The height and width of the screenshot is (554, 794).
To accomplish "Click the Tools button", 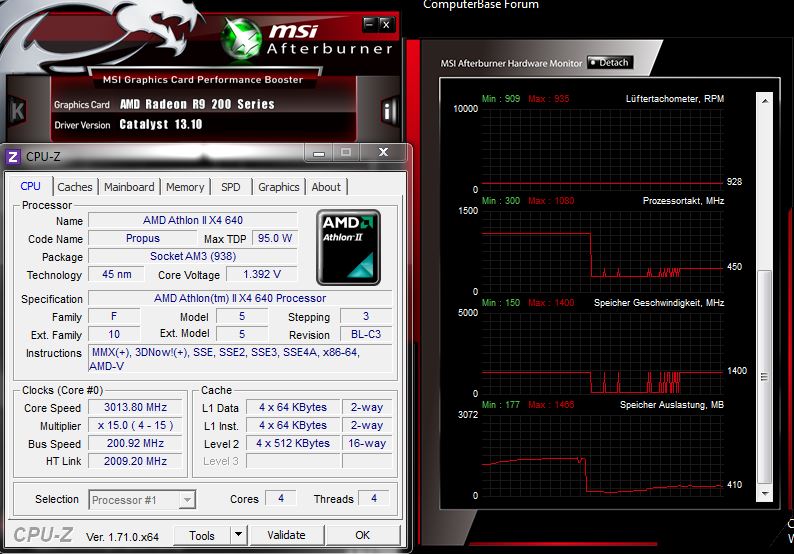I will [202, 535].
